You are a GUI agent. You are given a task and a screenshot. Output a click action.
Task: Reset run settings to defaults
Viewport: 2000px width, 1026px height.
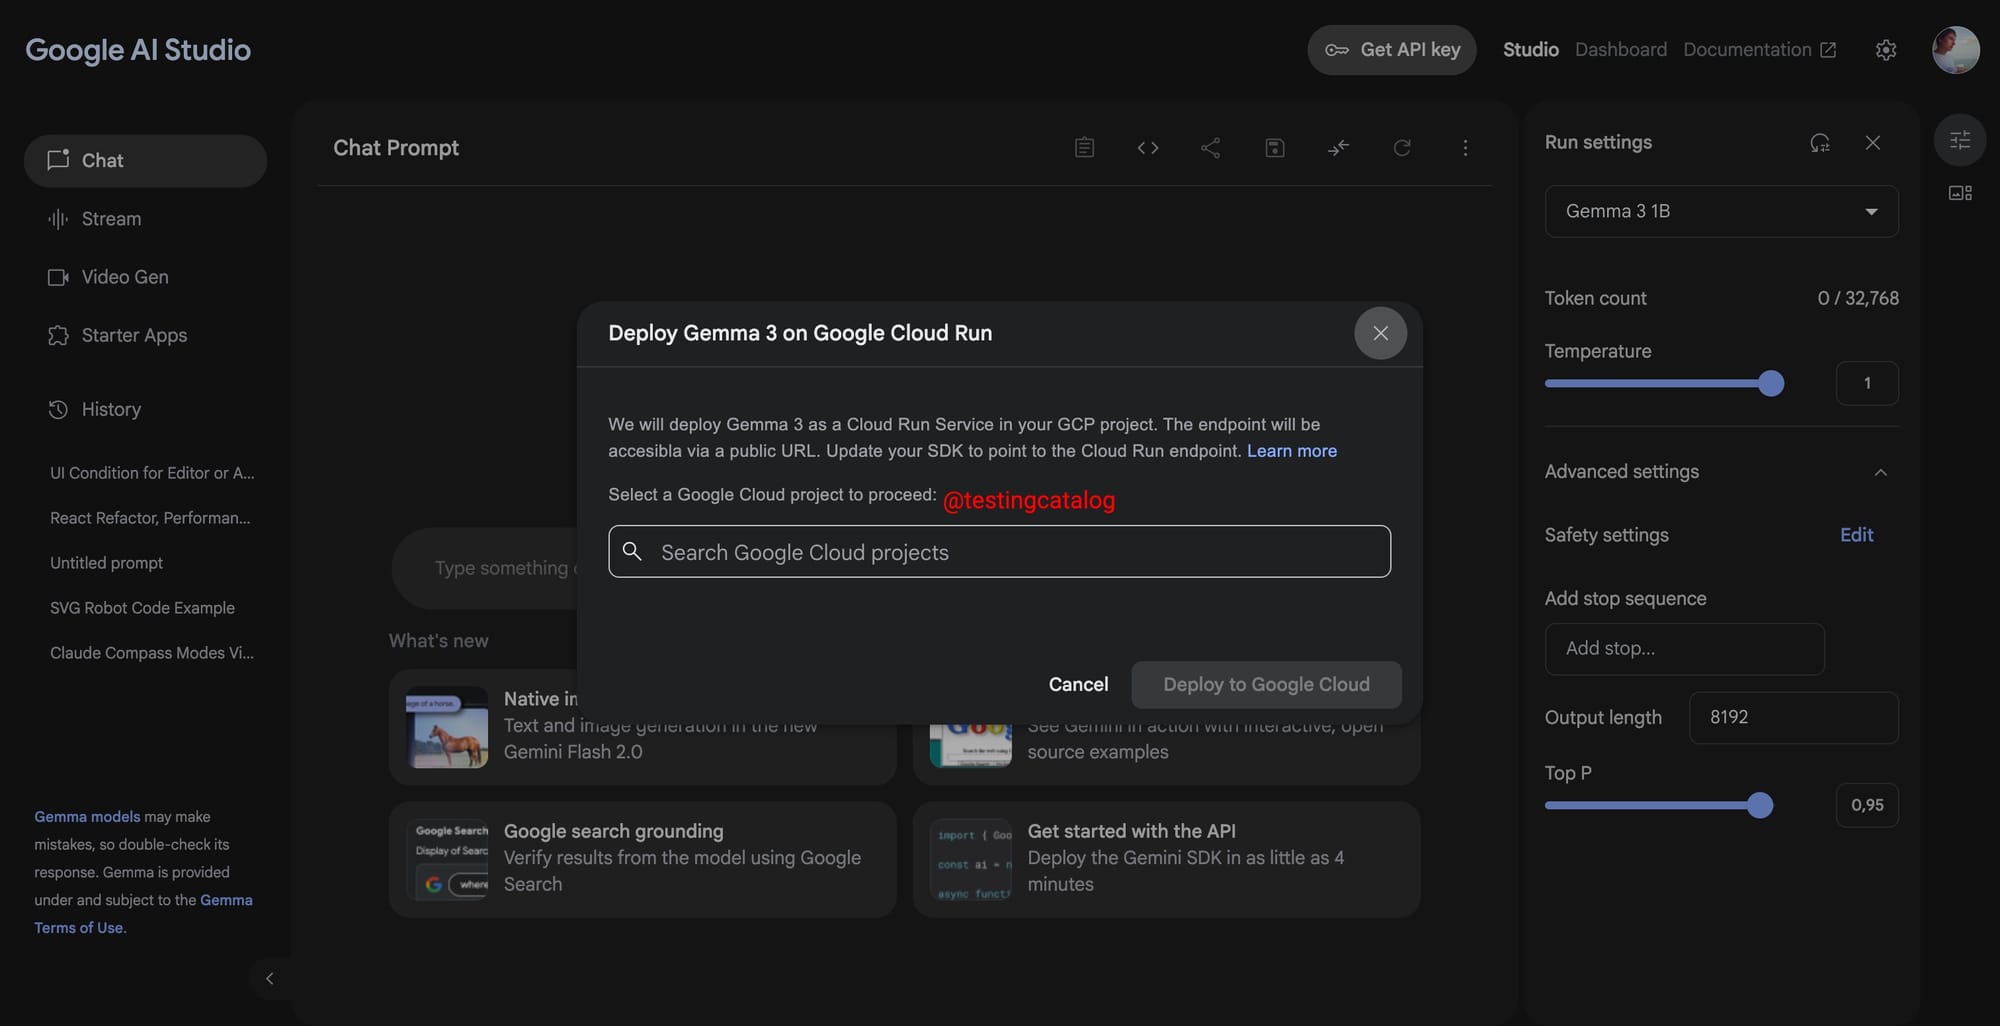pyautogui.click(x=1820, y=143)
